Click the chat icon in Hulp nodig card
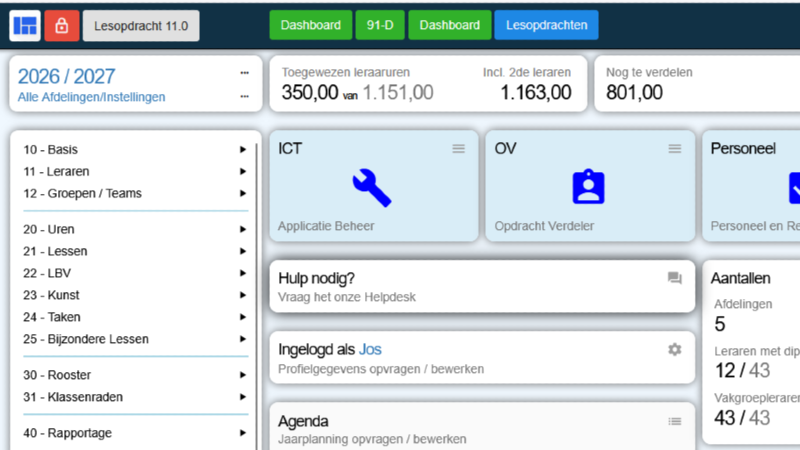The height and width of the screenshot is (450, 800). pos(674,278)
